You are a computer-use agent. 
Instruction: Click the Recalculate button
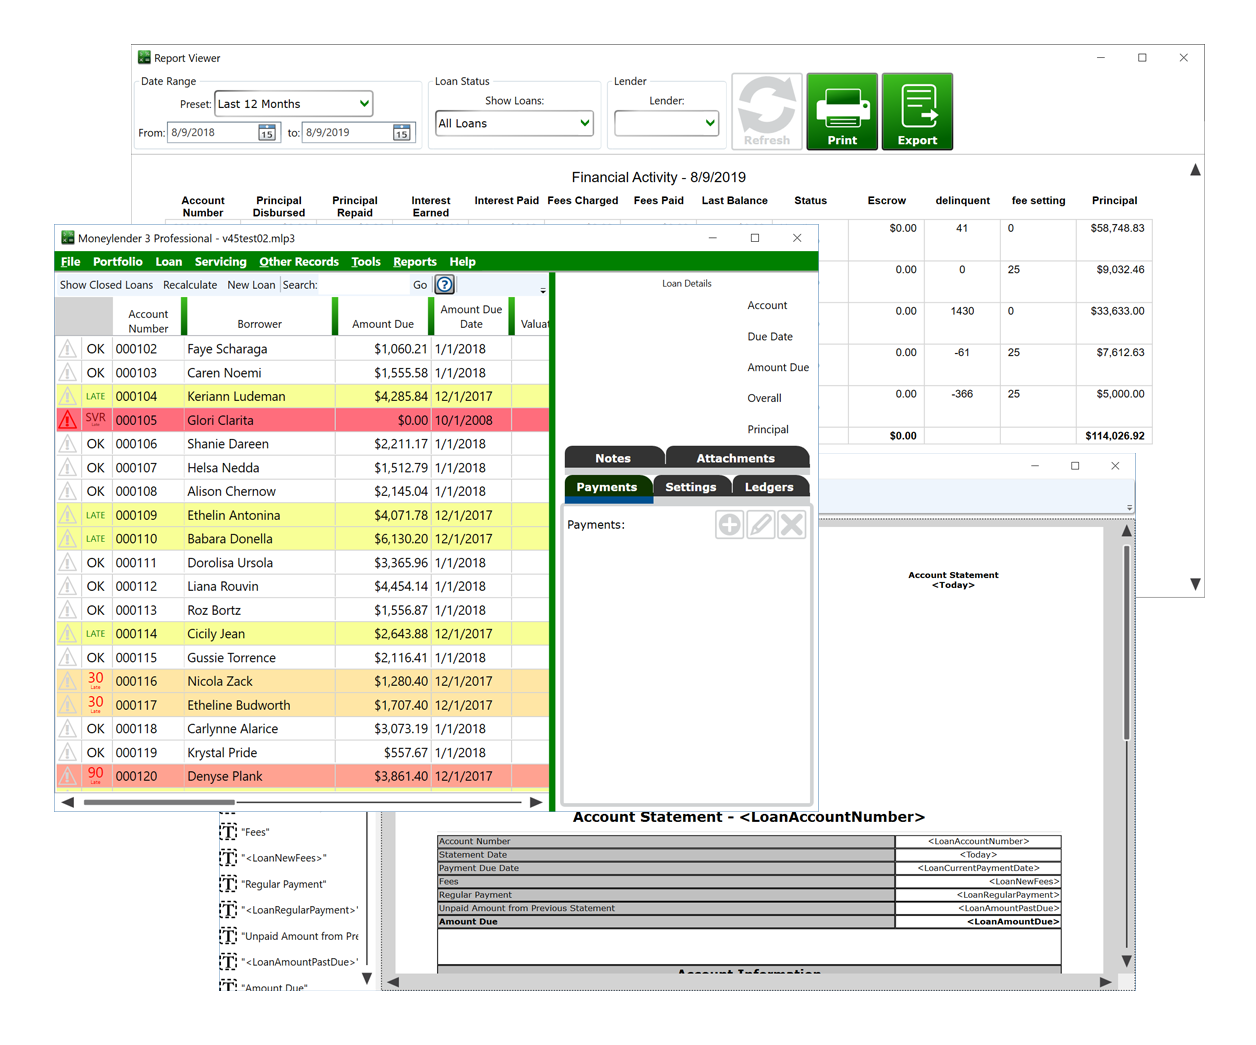[190, 285]
